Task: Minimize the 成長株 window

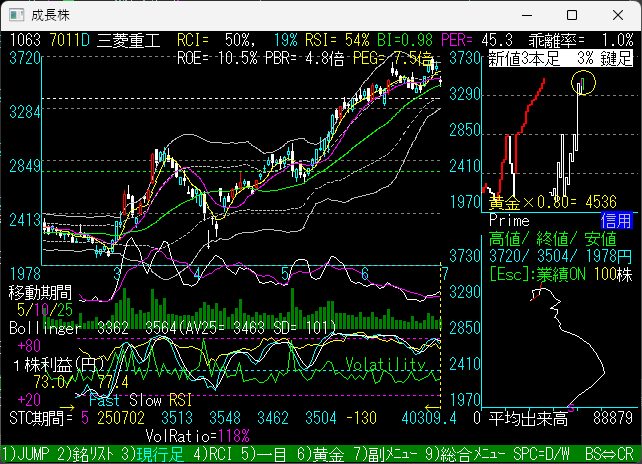Action: click(x=527, y=16)
